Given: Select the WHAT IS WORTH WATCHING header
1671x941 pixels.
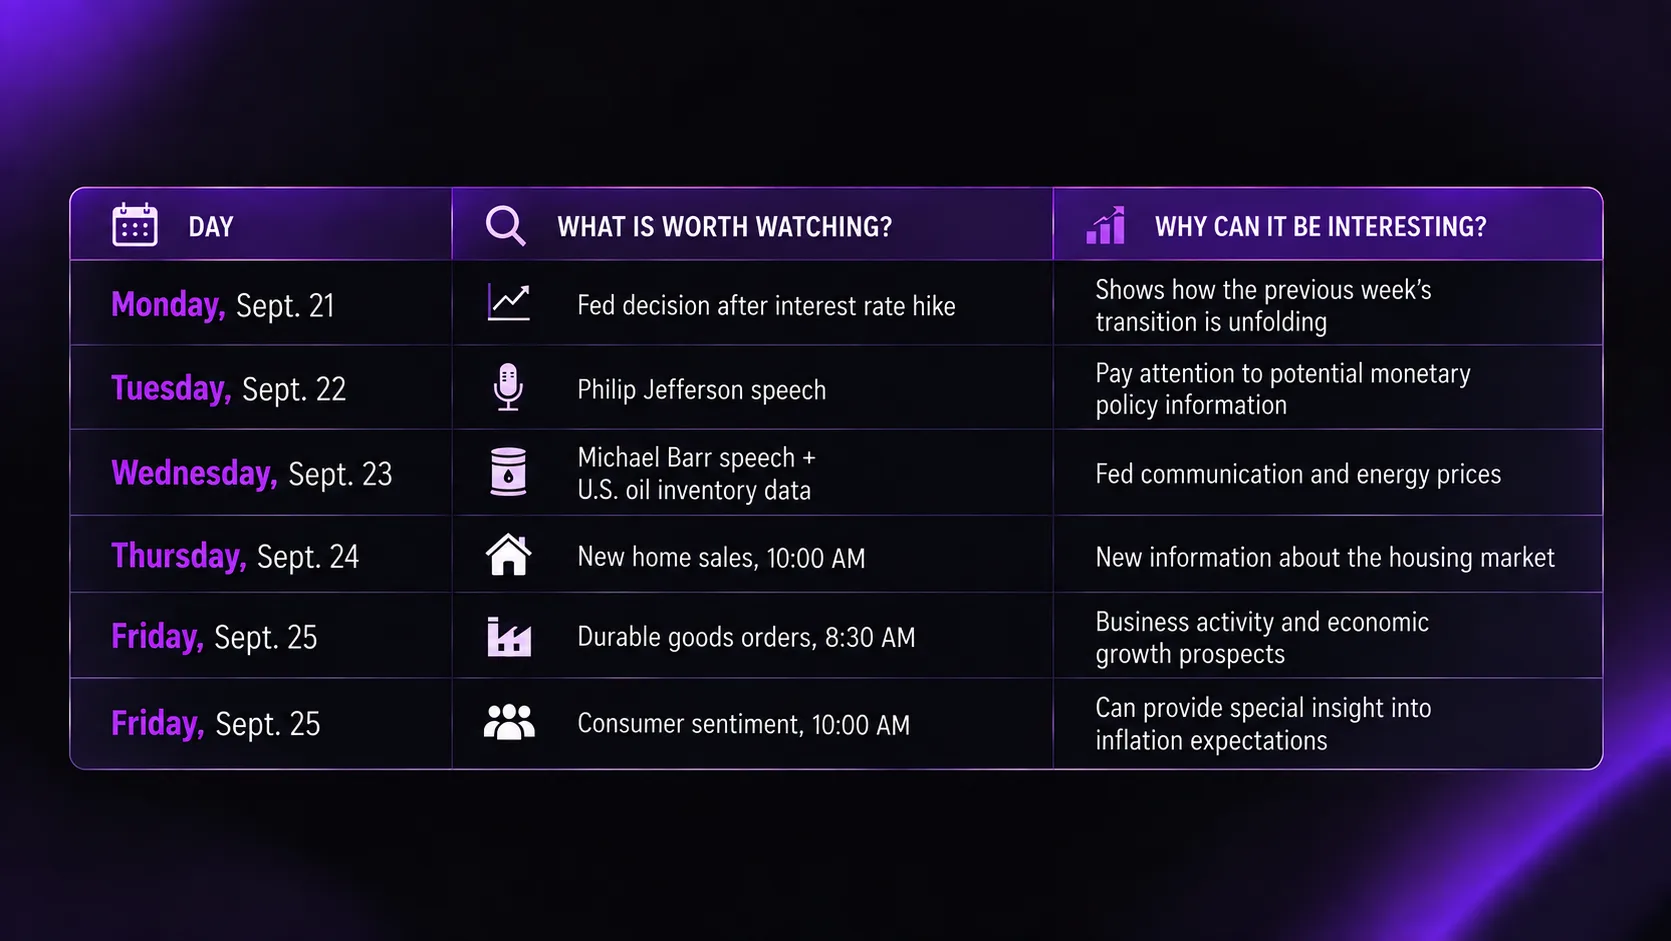Looking at the screenshot, I should (725, 227).
